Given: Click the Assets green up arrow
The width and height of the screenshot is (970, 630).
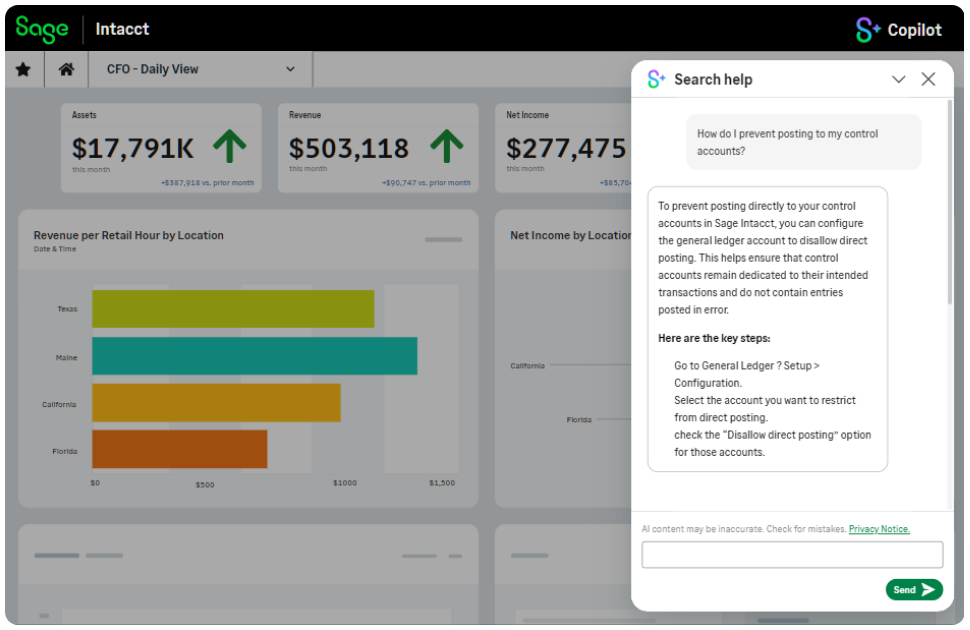Looking at the screenshot, I should tap(230, 146).
